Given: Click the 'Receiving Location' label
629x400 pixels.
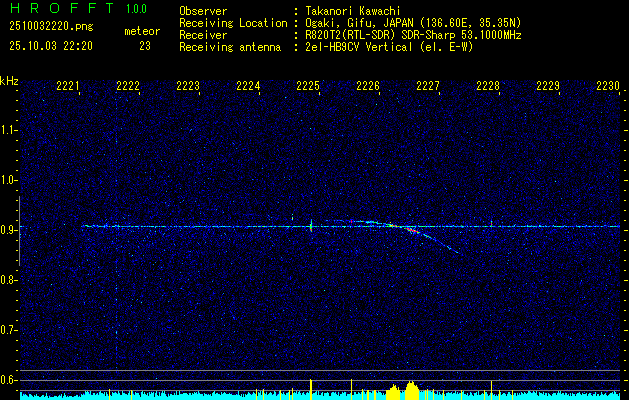Looking at the screenshot, I should (233, 23).
